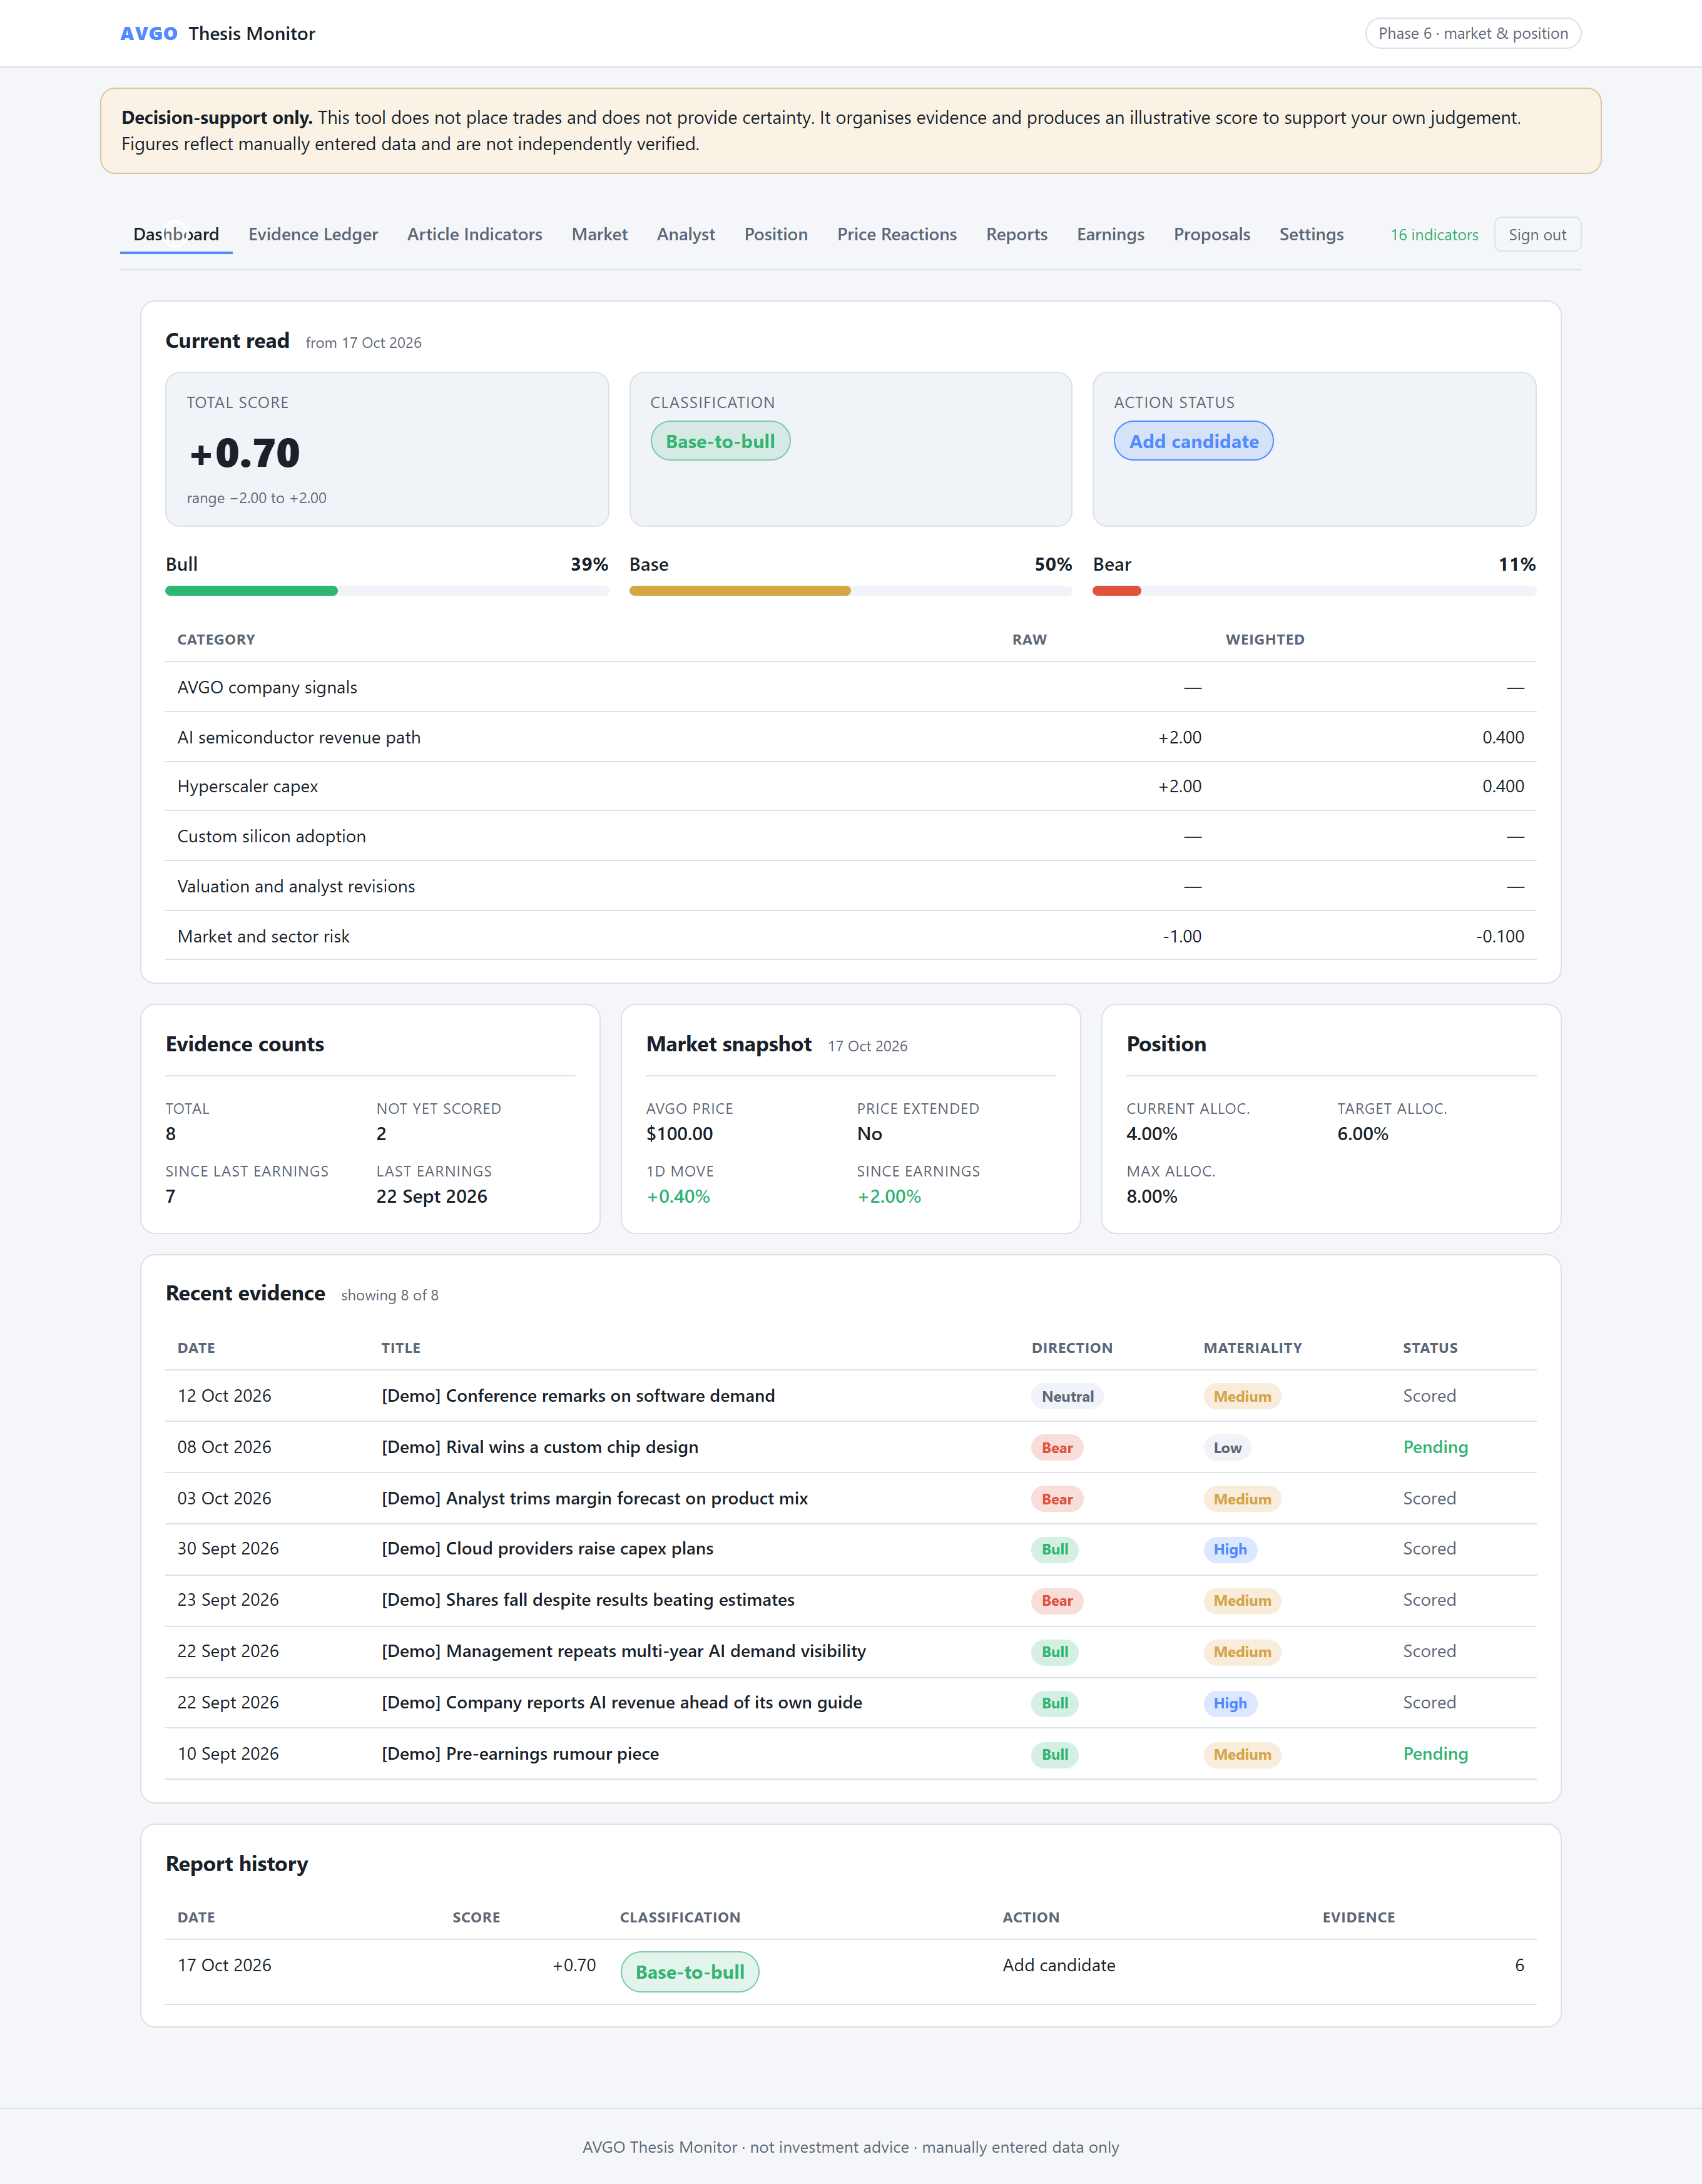Click the Sign out button
Viewport: 1702px width, 2184px height.
click(x=1537, y=235)
